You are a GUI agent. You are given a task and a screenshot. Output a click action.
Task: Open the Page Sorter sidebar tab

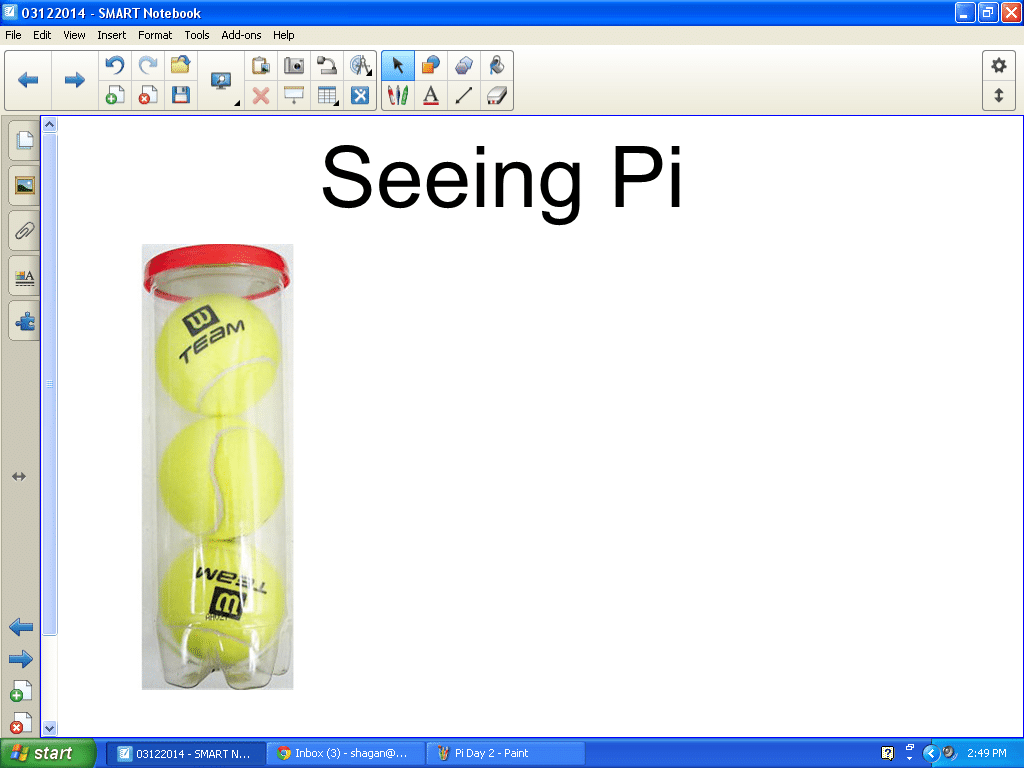click(x=24, y=140)
